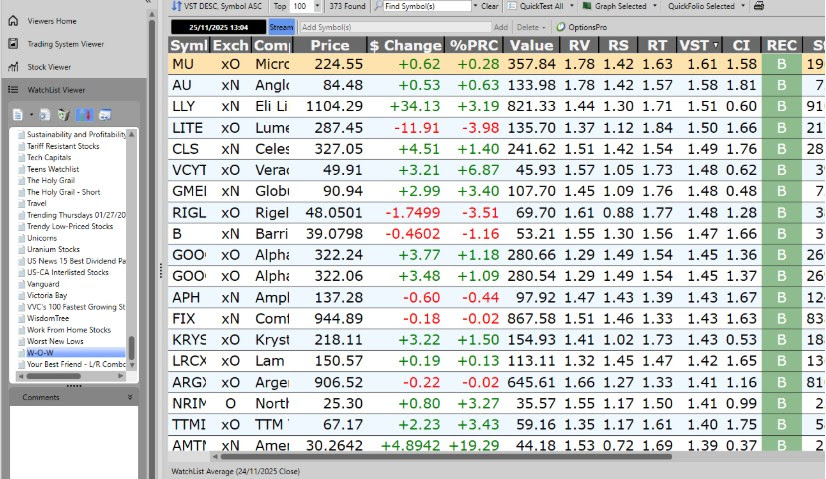Click the date time display 25/11/2025 13:04
The image size is (826, 479).
click(x=218, y=27)
